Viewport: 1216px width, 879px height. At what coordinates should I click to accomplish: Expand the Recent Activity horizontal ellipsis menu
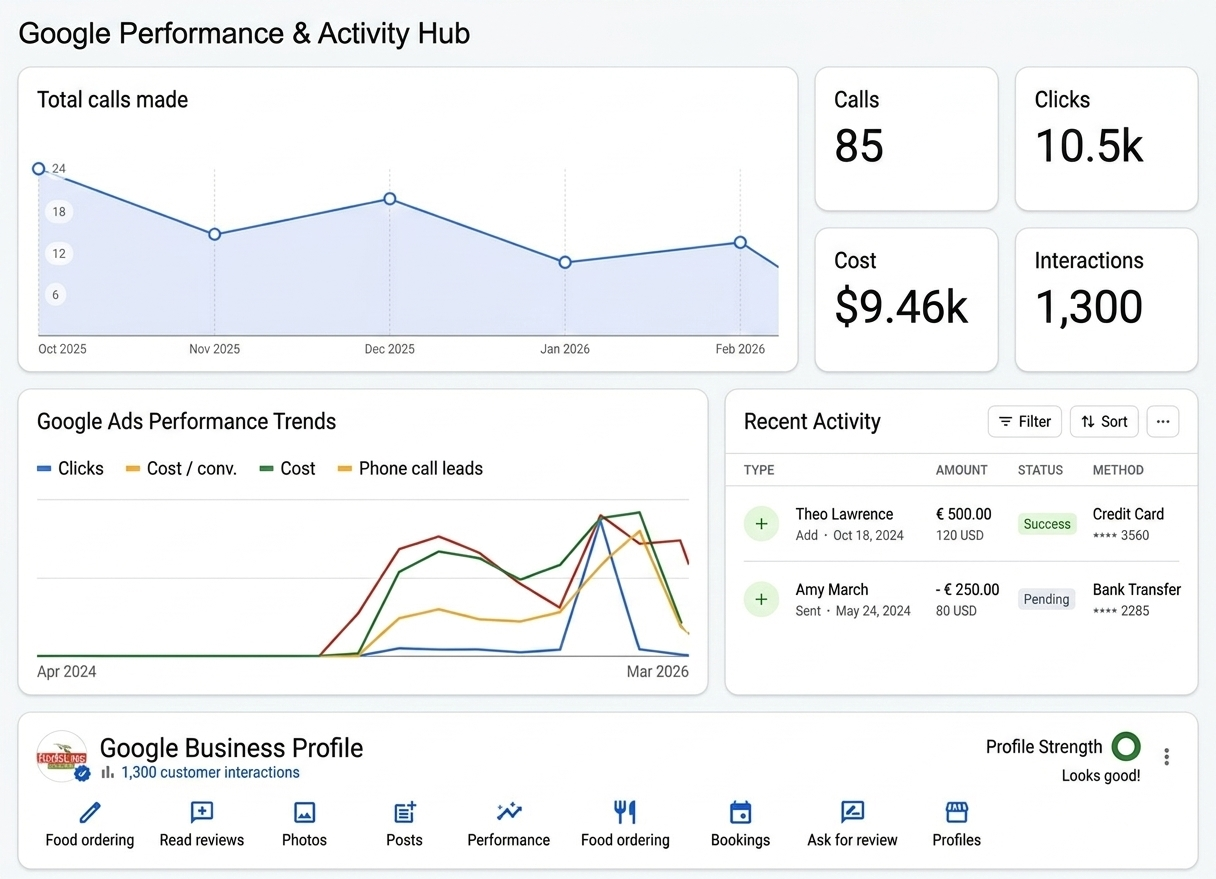1162,422
